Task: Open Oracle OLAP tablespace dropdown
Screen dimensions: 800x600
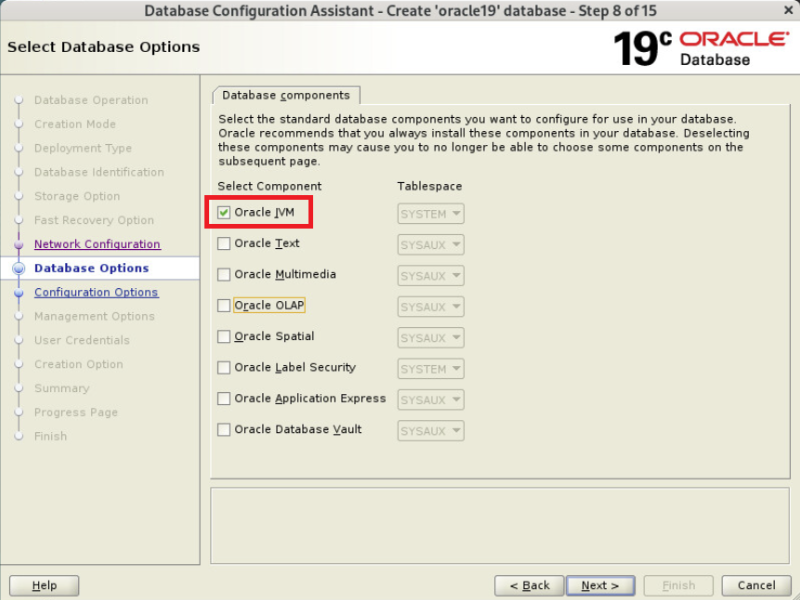Action: pos(431,307)
